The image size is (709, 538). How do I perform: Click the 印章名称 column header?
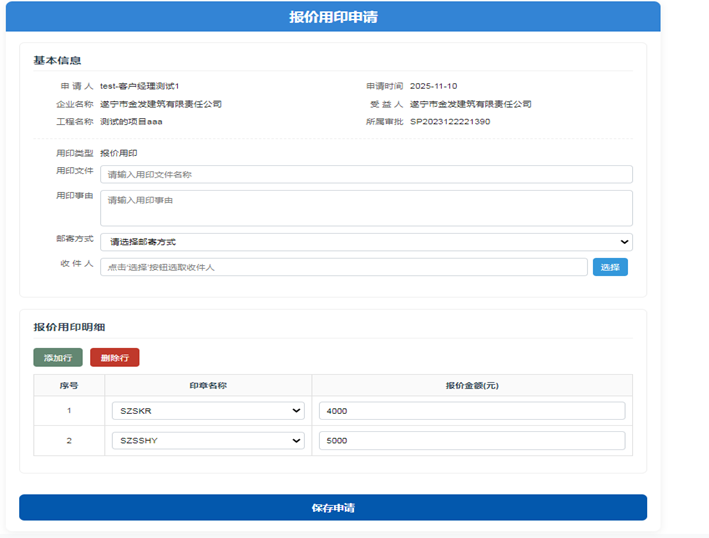click(x=208, y=385)
